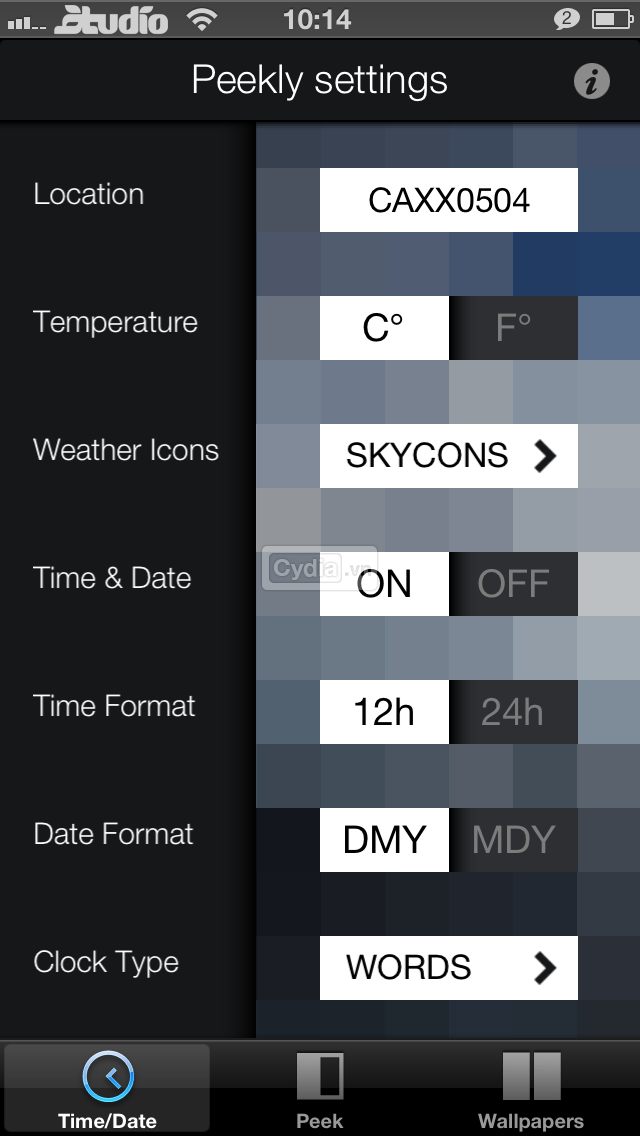Switch to the Wallpapers tab

pos(531,1088)
